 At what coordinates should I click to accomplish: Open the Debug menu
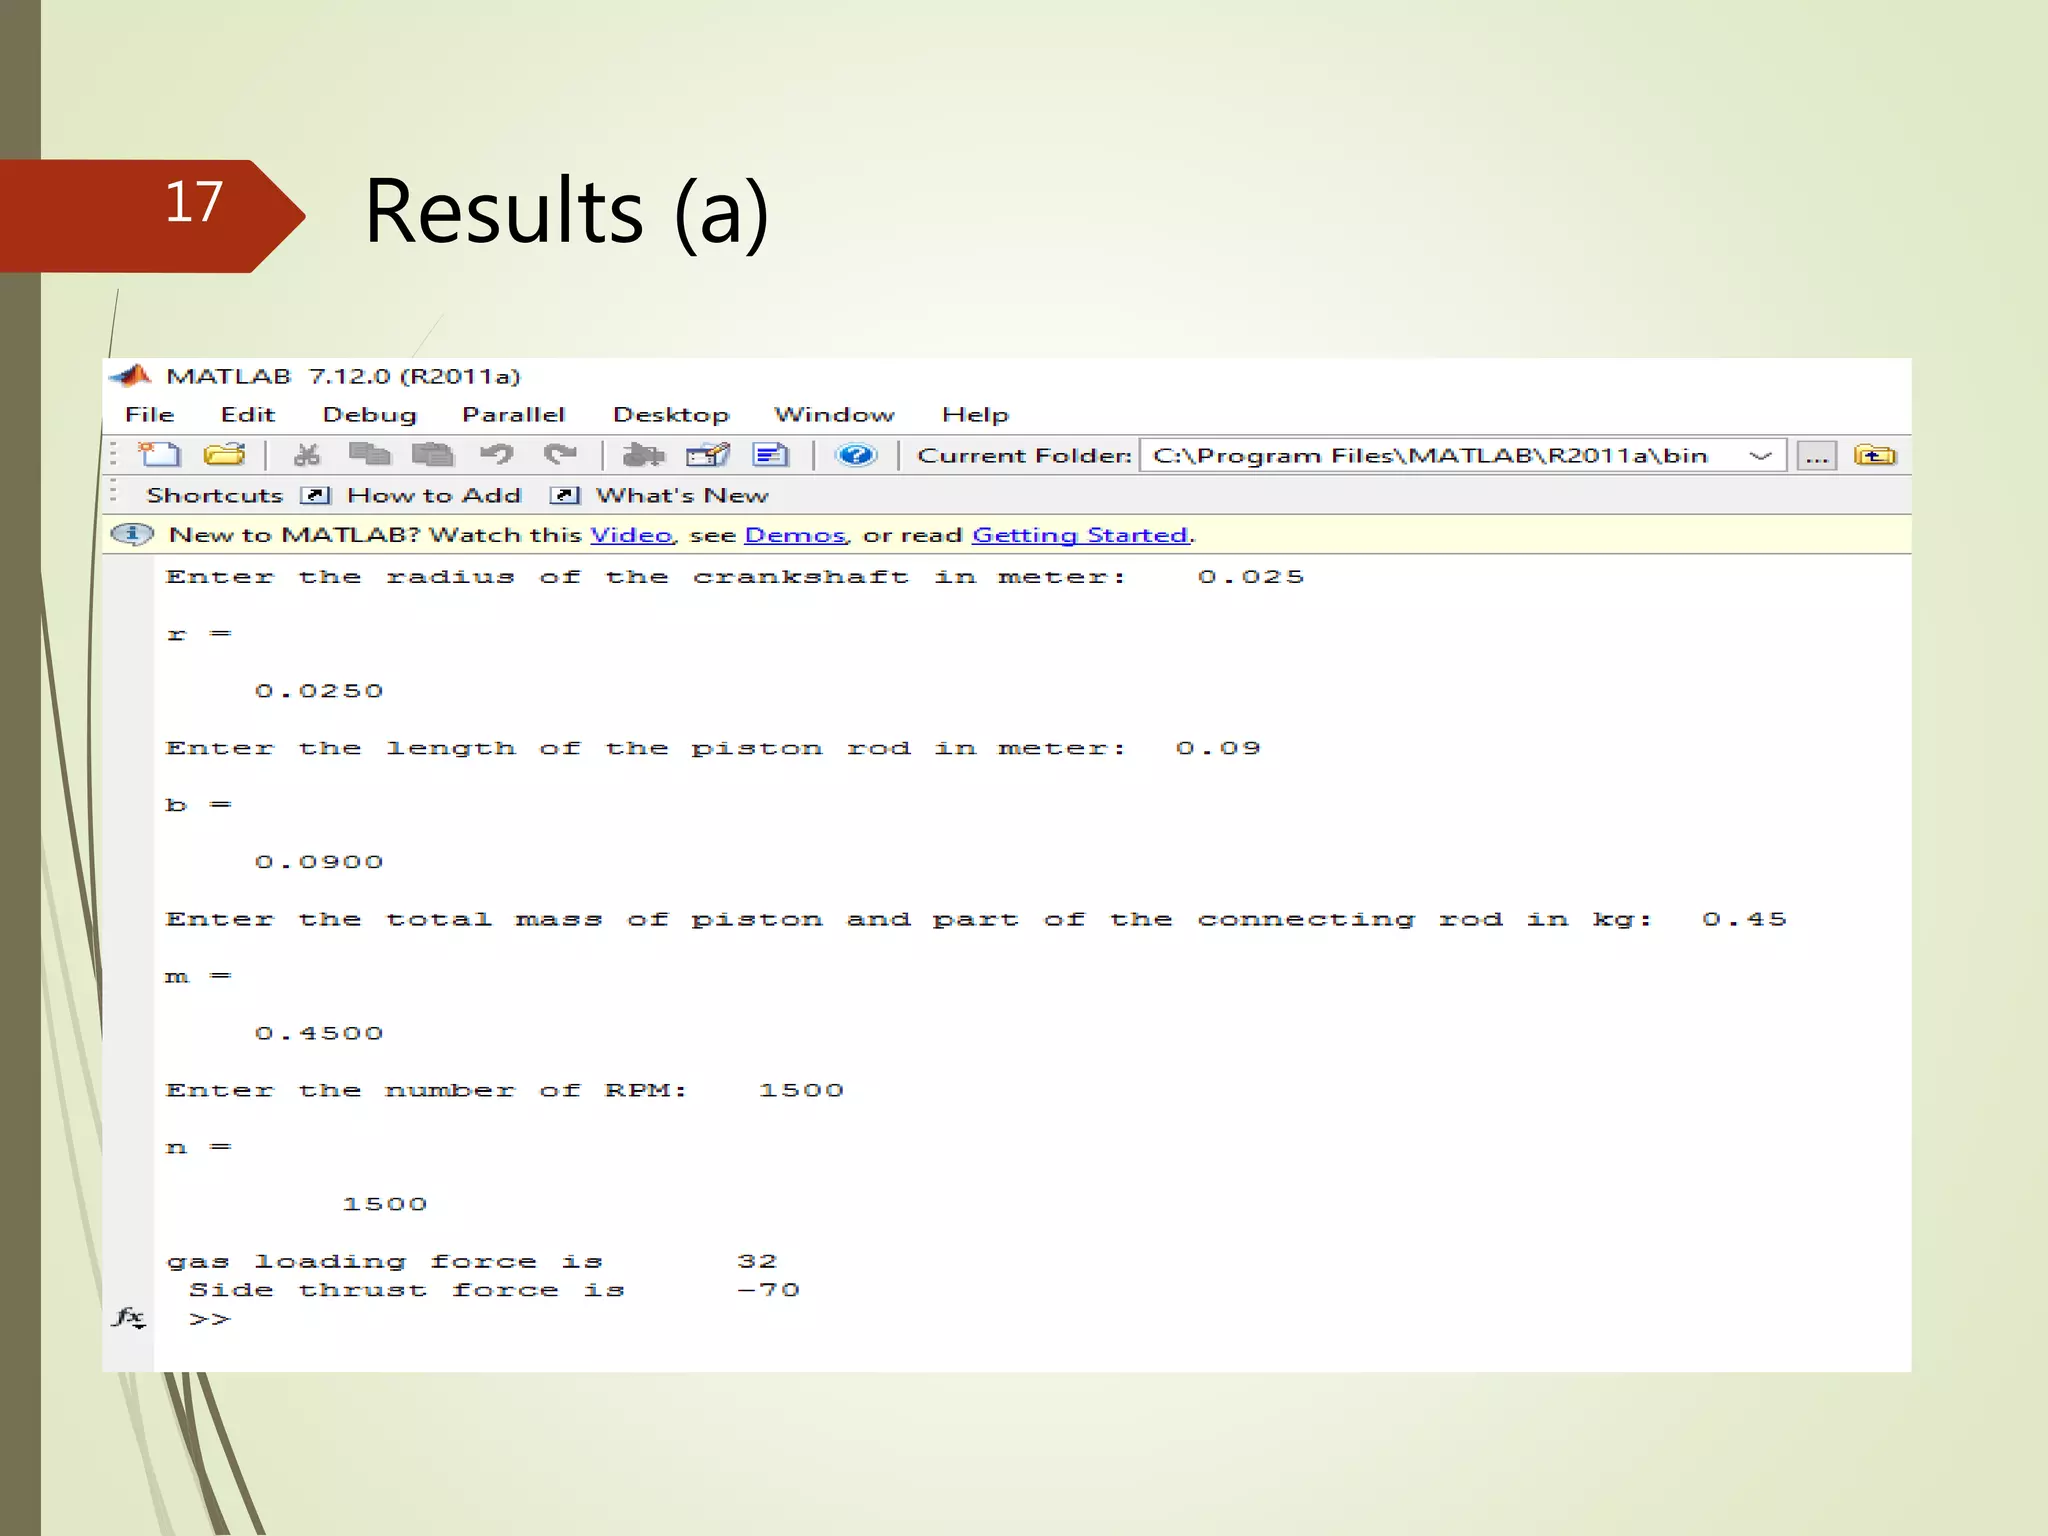click(369, 414)
